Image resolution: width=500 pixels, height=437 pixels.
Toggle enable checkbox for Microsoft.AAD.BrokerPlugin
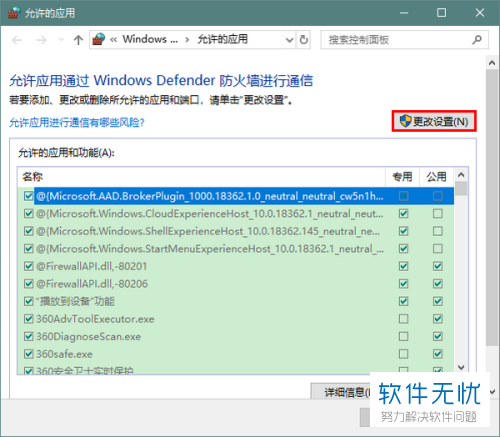(29, 196)
